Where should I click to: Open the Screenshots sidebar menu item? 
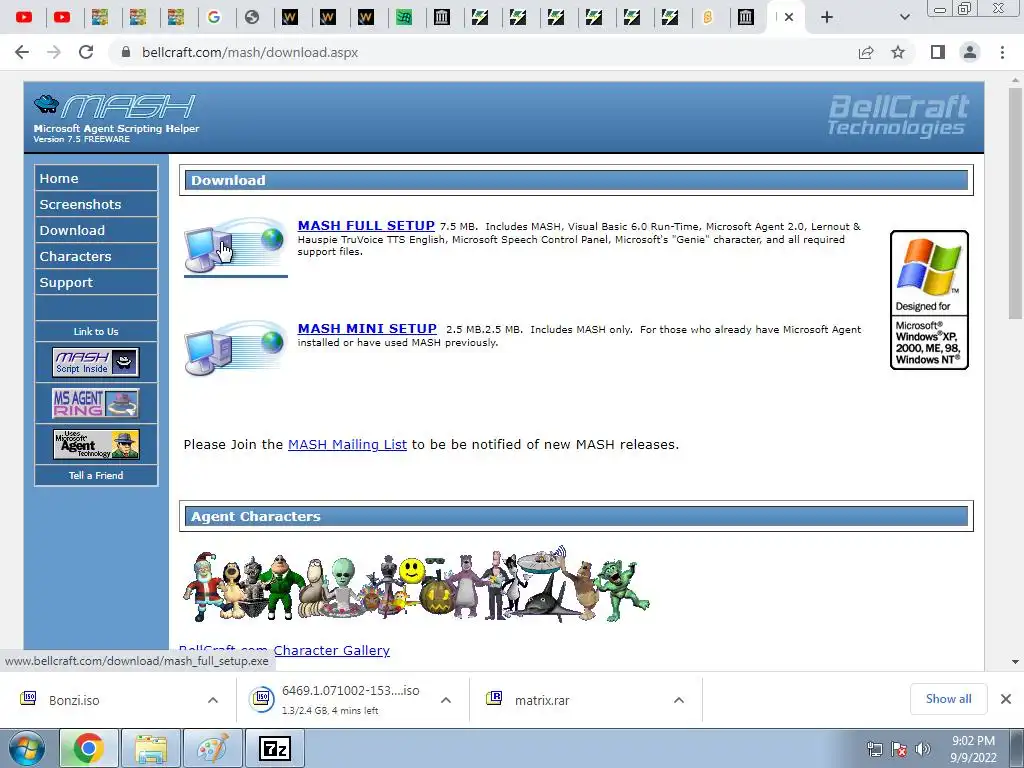click(96, 204)
